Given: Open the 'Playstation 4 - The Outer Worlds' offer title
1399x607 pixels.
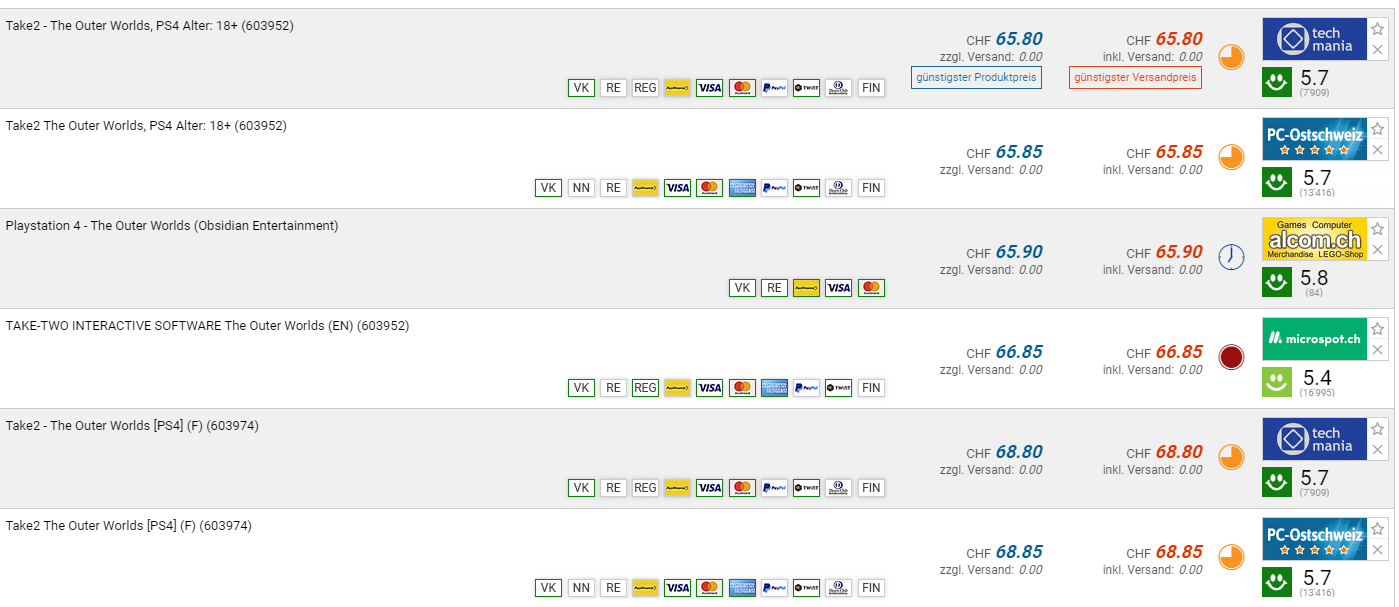Looking at the screenshot, I should pos(172,226).
